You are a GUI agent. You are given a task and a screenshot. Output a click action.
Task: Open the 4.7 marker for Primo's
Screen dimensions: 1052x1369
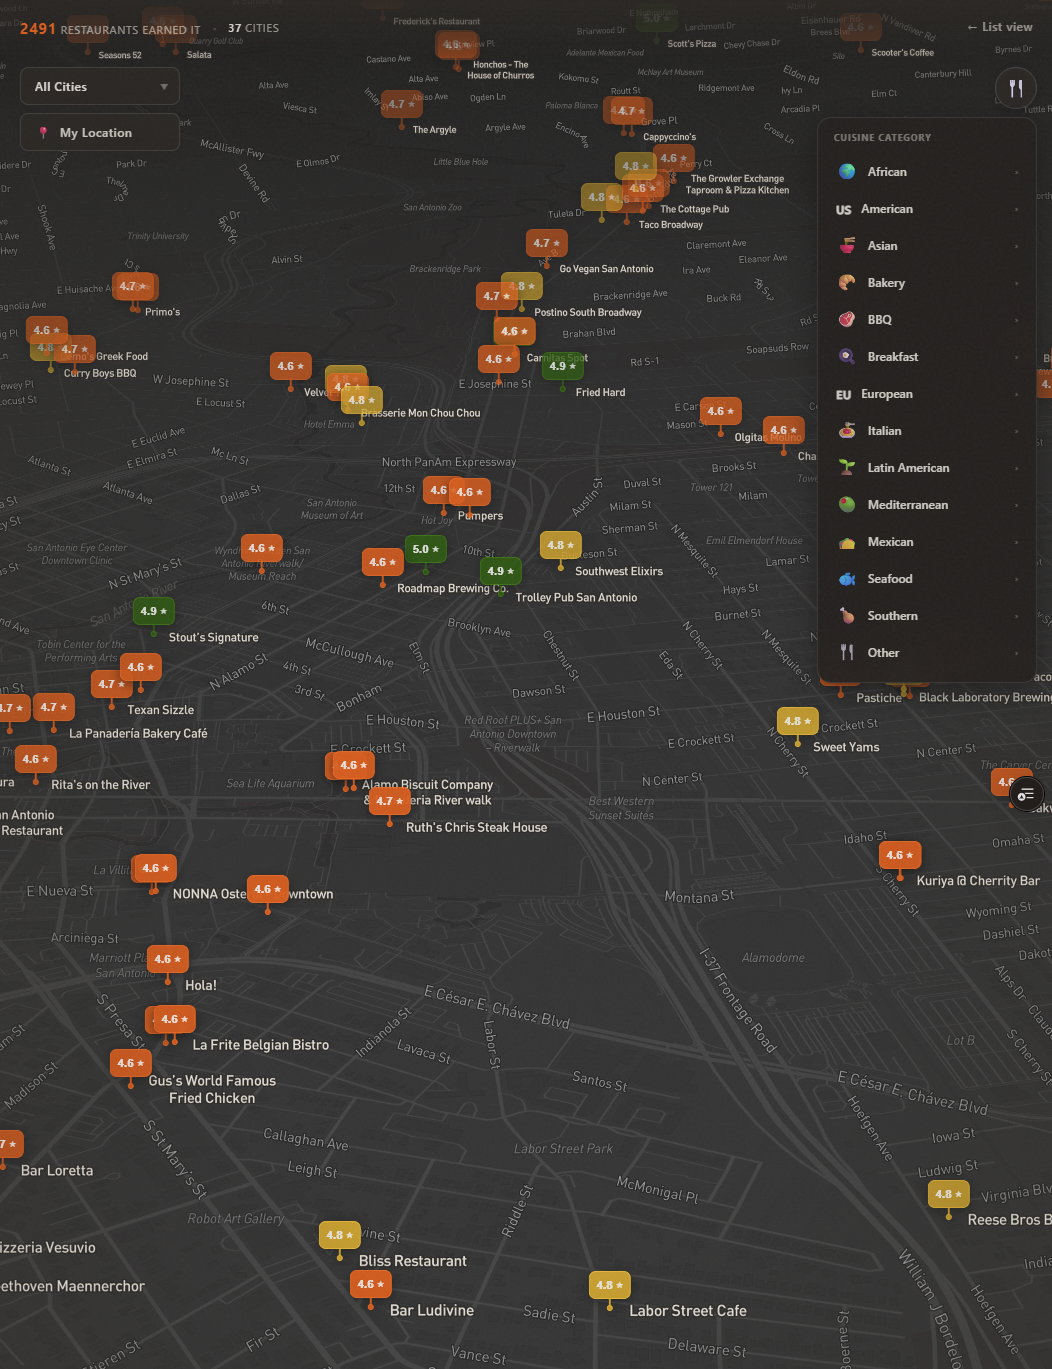point(135,286)
